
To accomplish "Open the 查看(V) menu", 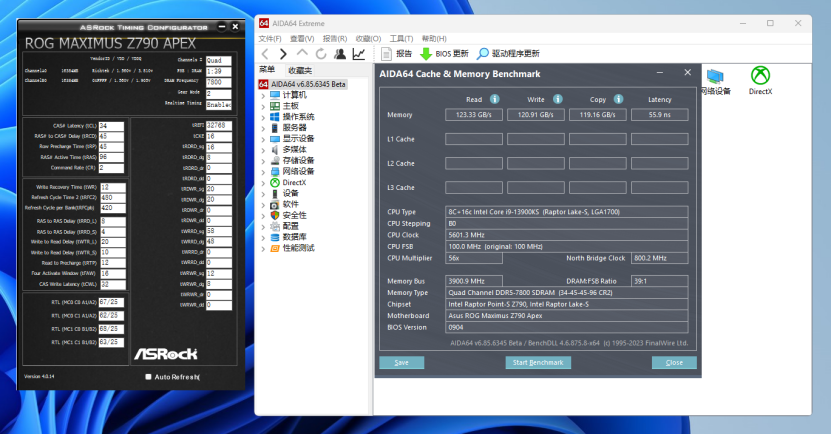I will (x=302, y=39).
